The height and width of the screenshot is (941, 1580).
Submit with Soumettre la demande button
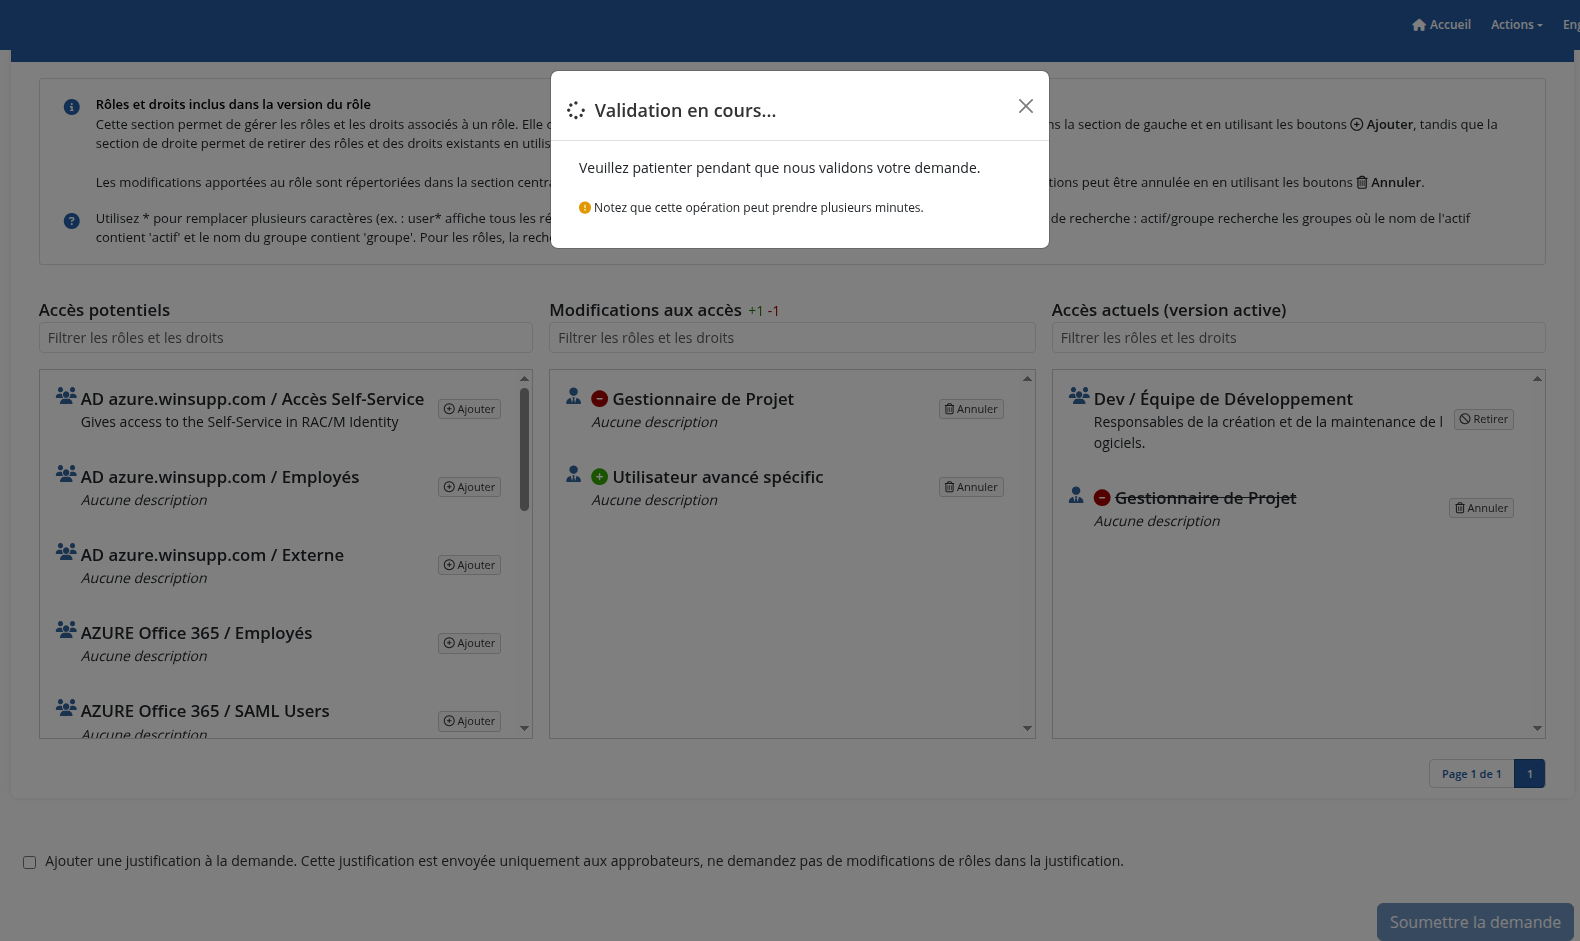1475,922
